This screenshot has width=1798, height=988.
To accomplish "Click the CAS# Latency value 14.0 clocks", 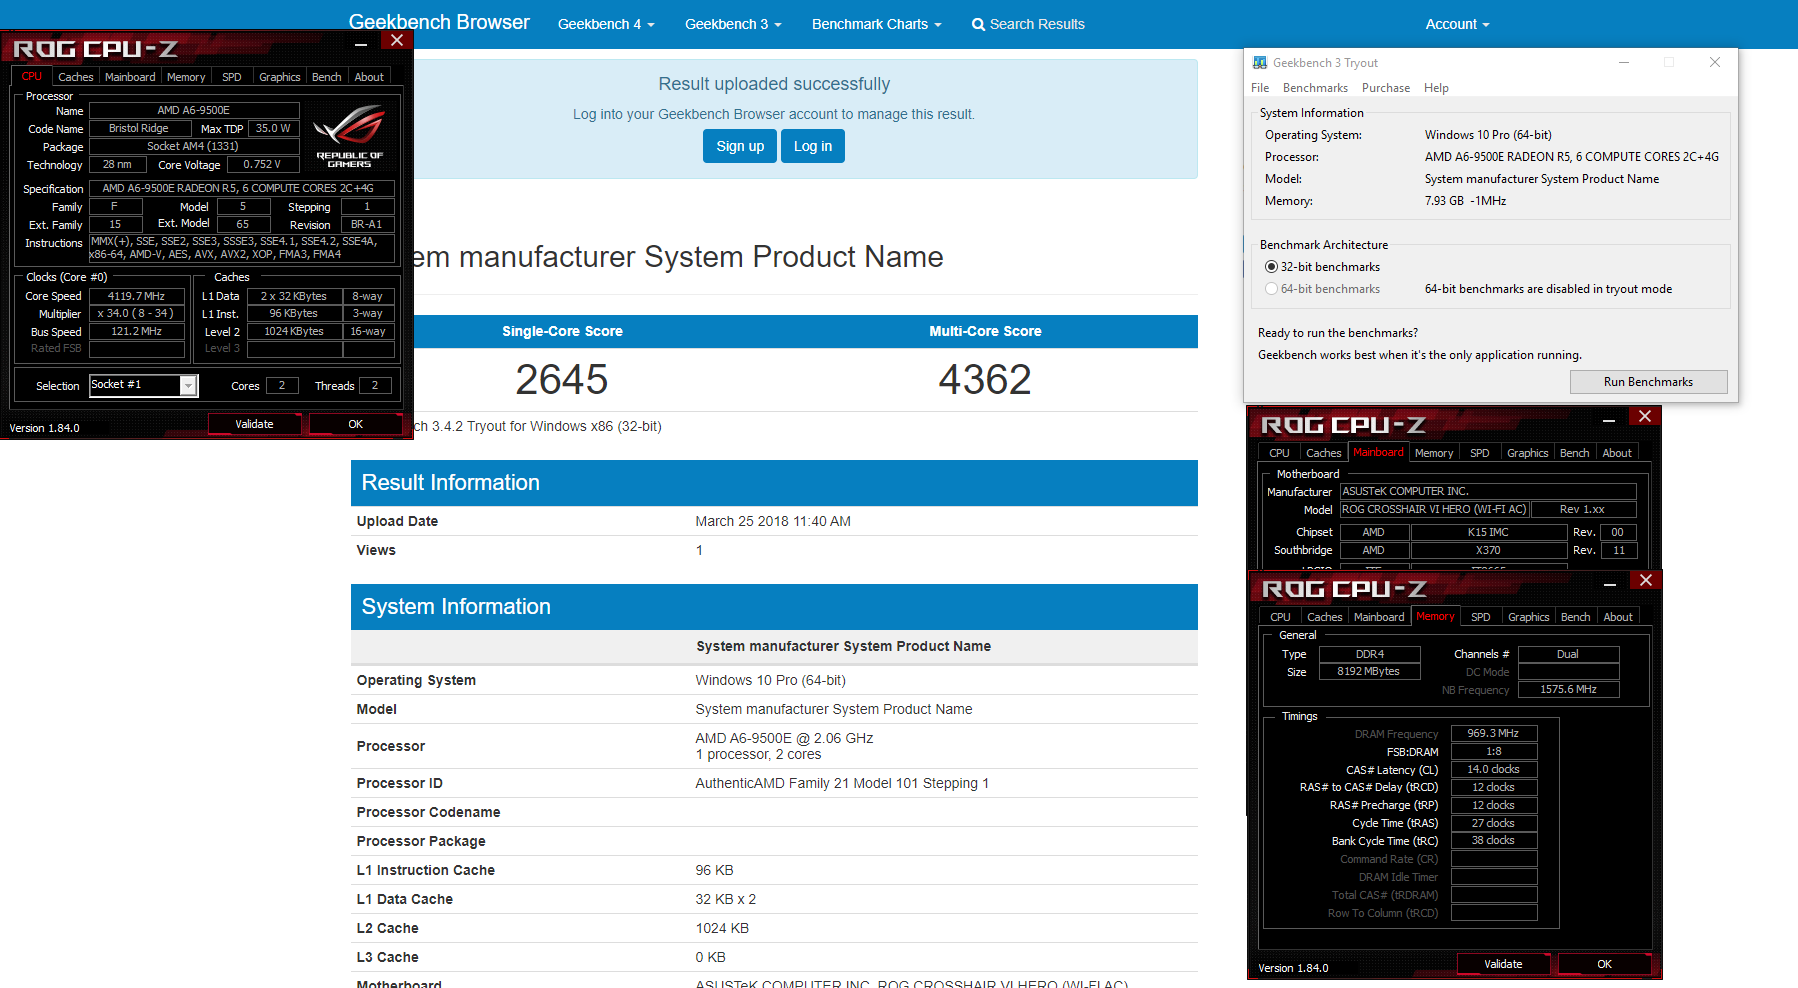I will click(1494, 769).
